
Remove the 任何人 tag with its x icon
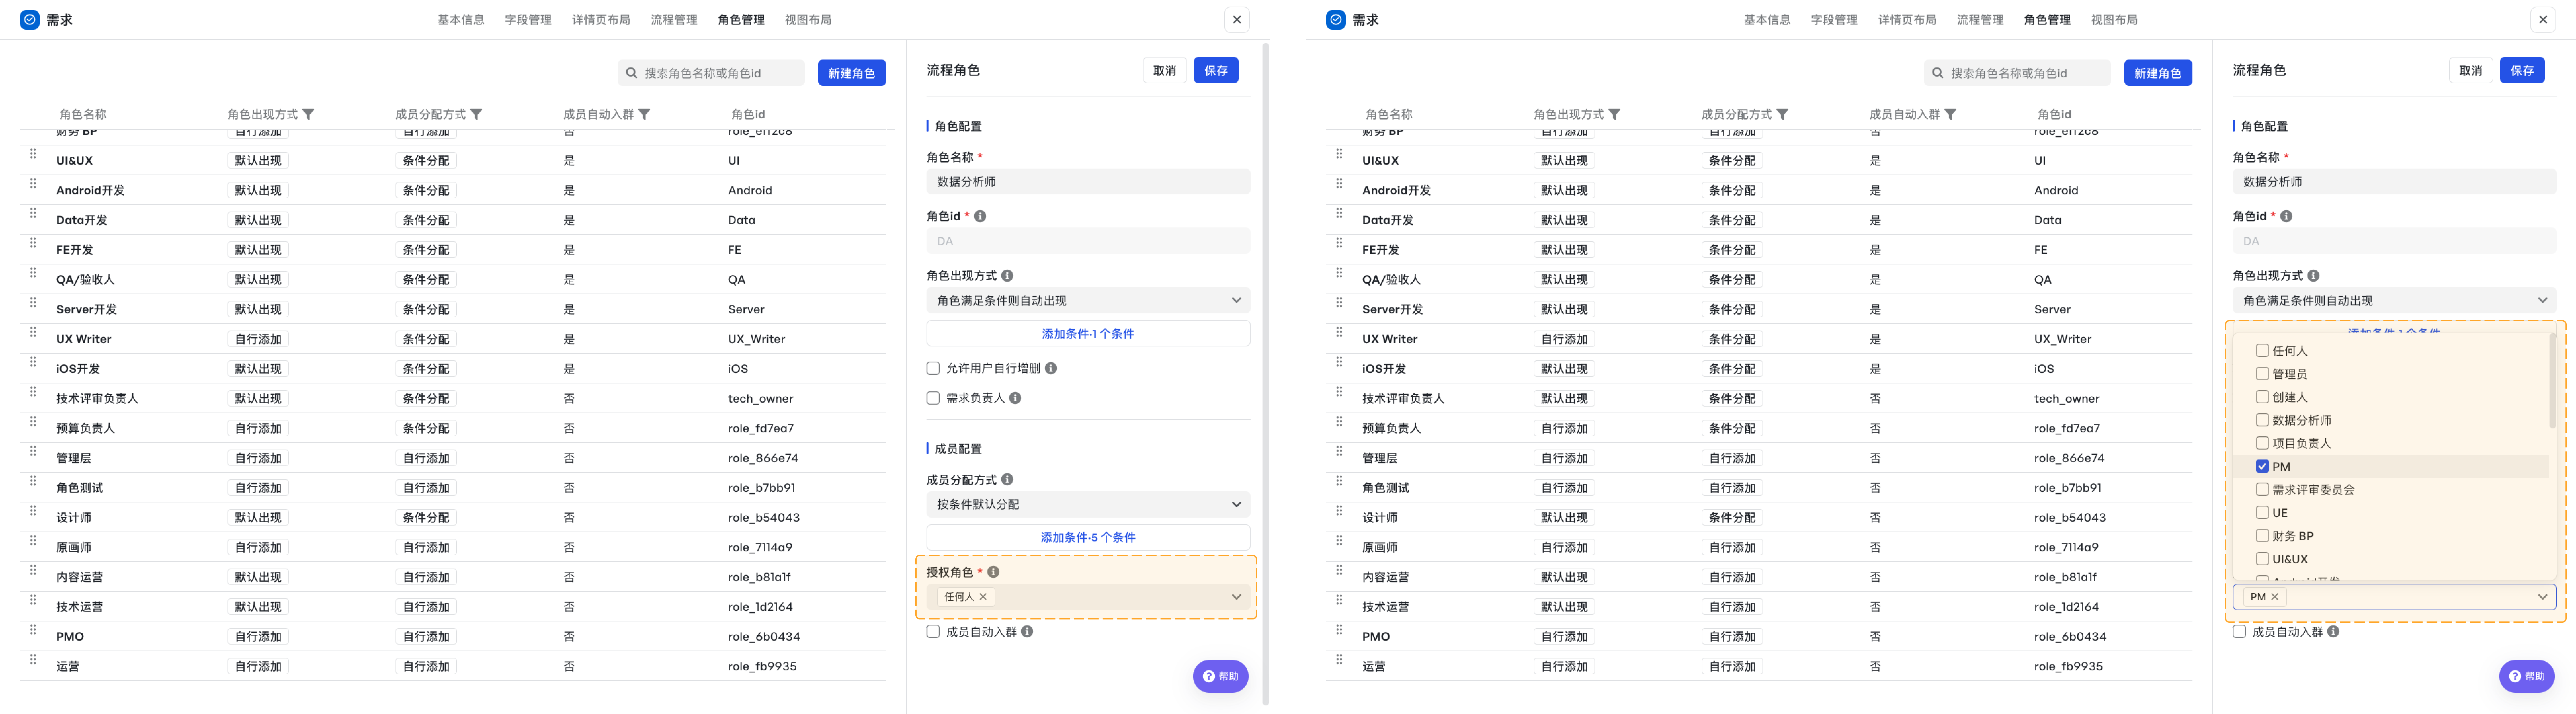(983, 597)
